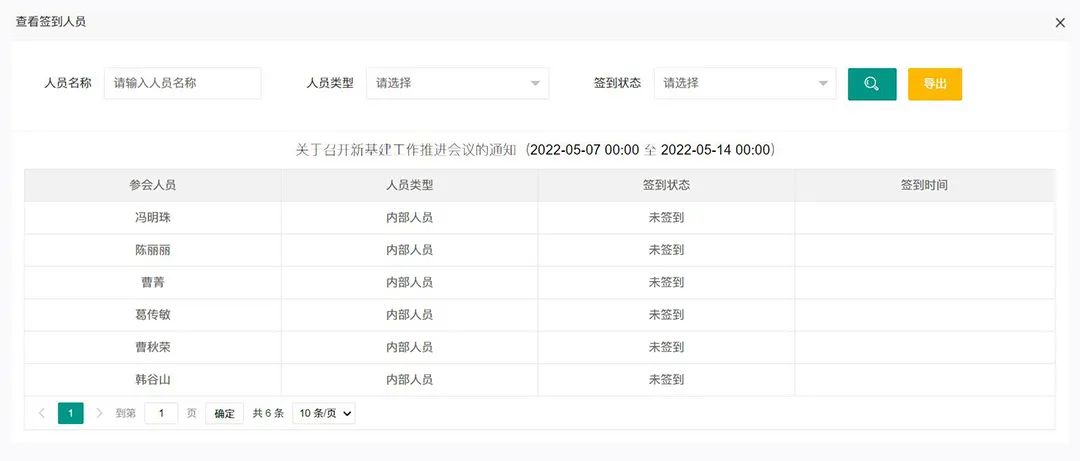Select attendee 冯明珠
The width and height of the screenshot is (1080, 461).
152,218
